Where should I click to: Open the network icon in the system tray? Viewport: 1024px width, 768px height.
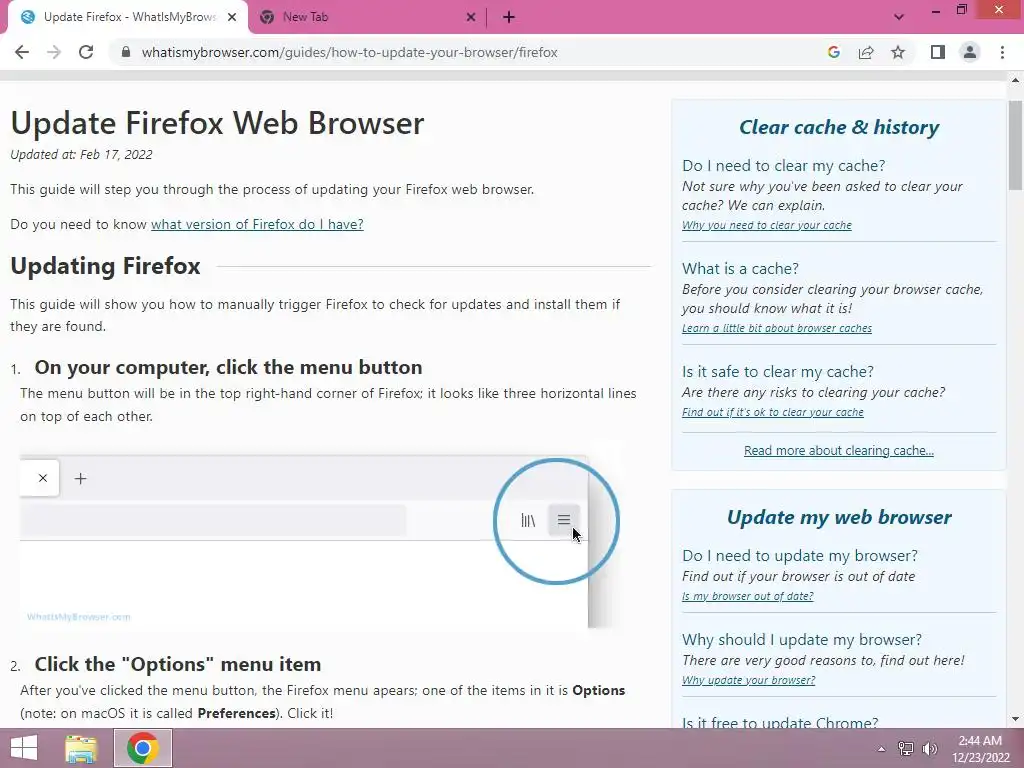point(905,749)
